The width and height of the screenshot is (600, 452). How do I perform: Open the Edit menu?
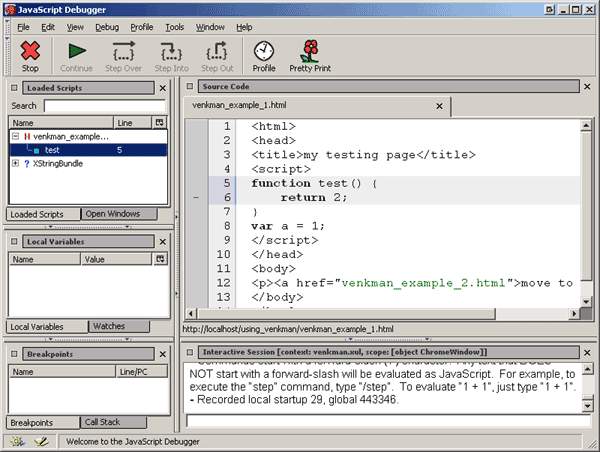coord(48,27)
